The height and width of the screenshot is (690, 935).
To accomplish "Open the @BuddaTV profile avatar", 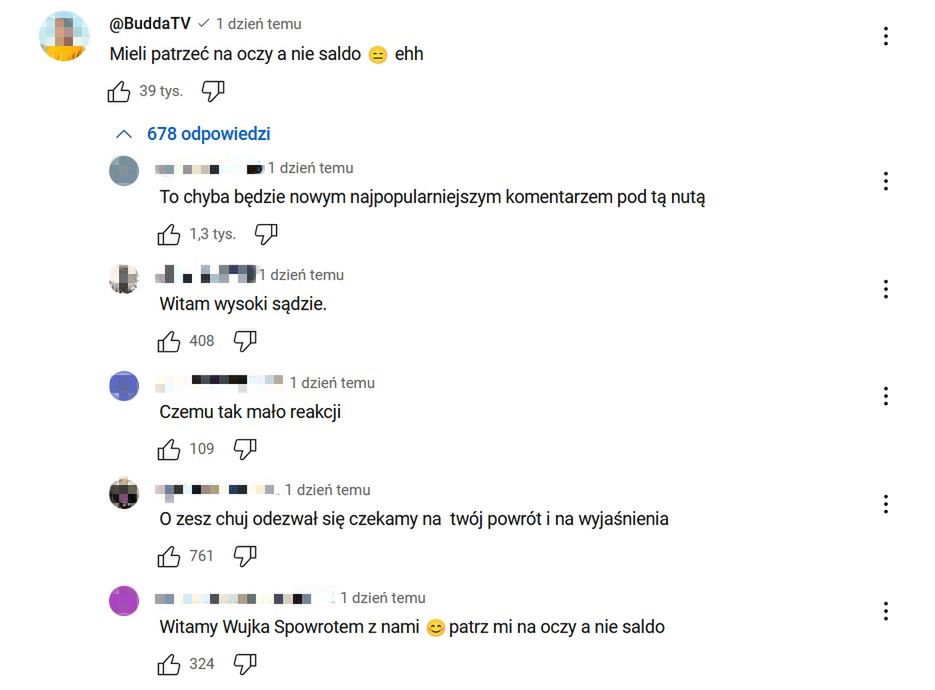I will click(x=63, y=36).
